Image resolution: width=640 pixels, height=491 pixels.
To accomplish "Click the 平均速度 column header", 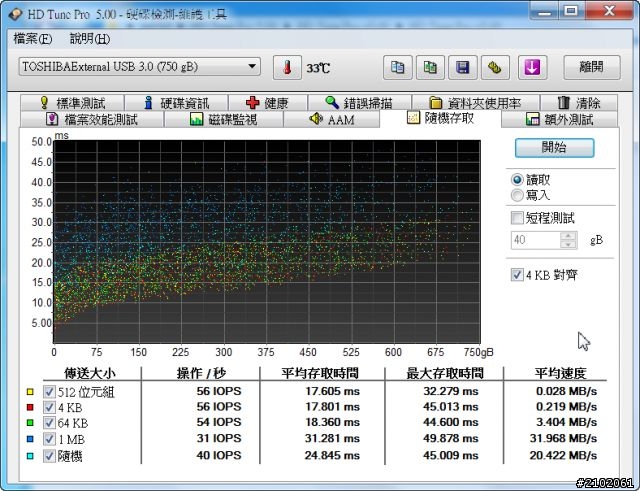I will [x=561, y=373].
